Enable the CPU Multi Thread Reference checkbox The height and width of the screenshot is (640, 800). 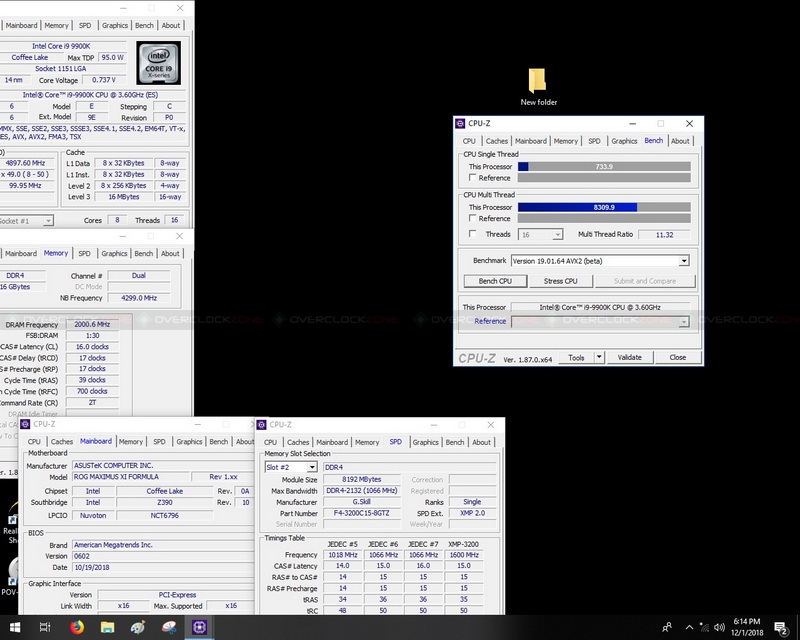tap(473, 218)
